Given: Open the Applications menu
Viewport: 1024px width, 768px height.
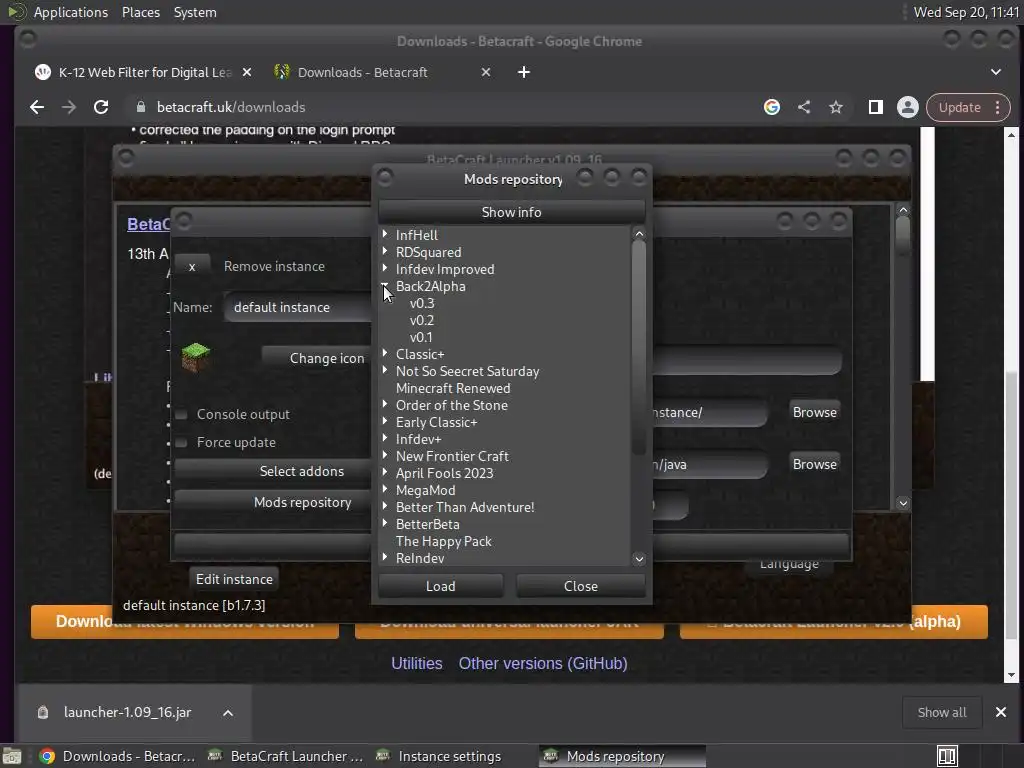Looking at the screenshot, I should click(71, 12).
